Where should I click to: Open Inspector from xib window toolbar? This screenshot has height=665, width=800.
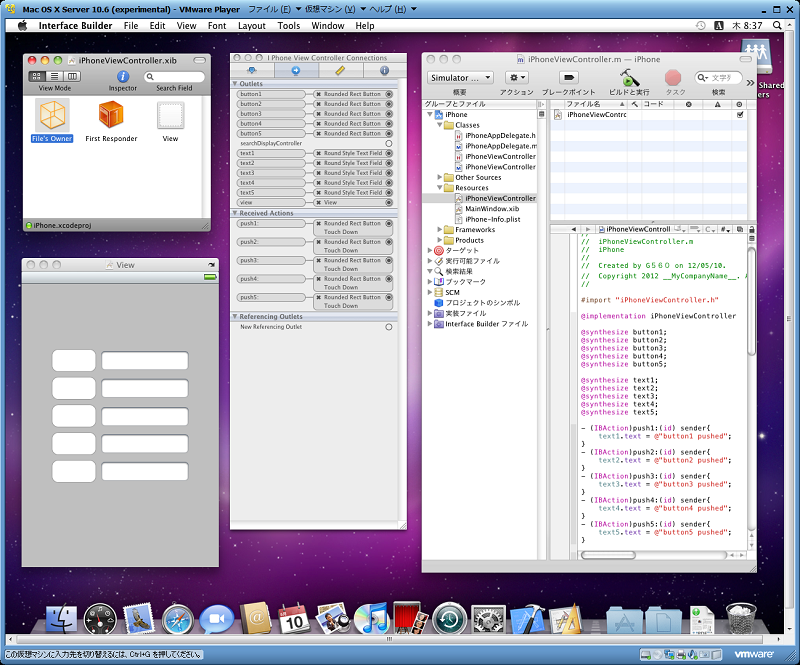click(123, 77)
